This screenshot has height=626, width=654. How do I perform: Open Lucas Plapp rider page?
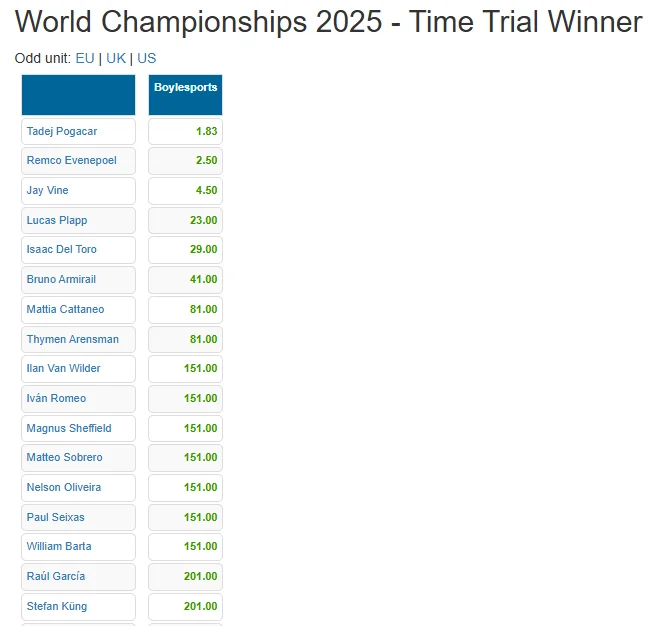(x=57, y=220)
